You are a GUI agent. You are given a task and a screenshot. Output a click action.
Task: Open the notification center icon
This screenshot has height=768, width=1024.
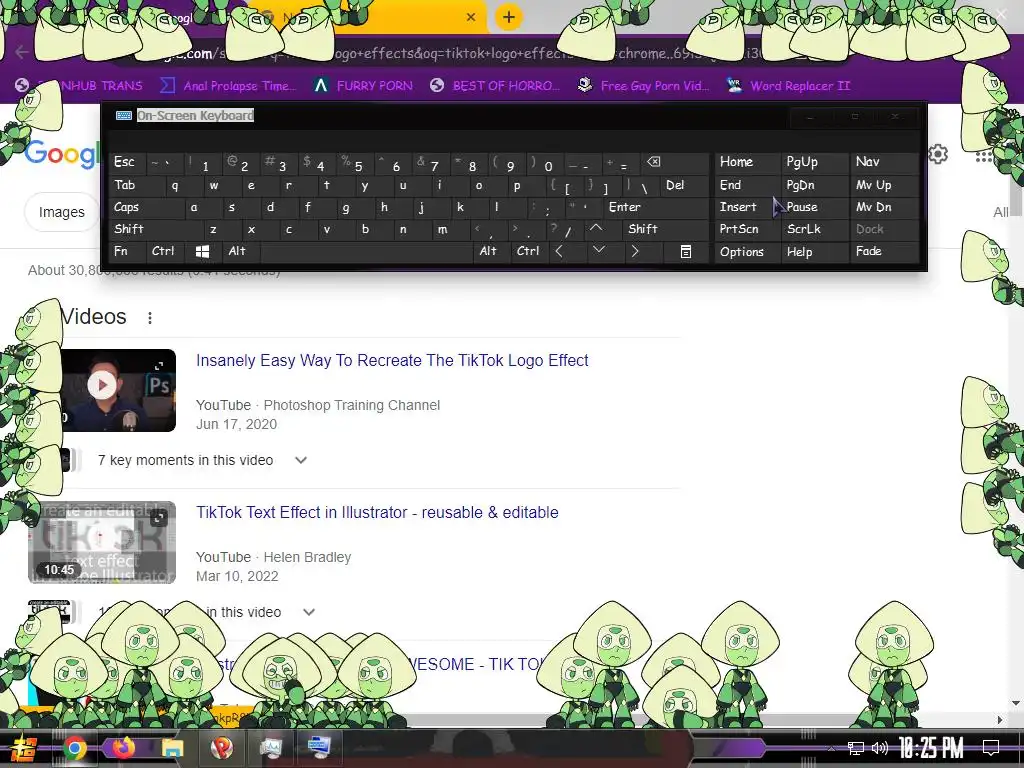991,748
